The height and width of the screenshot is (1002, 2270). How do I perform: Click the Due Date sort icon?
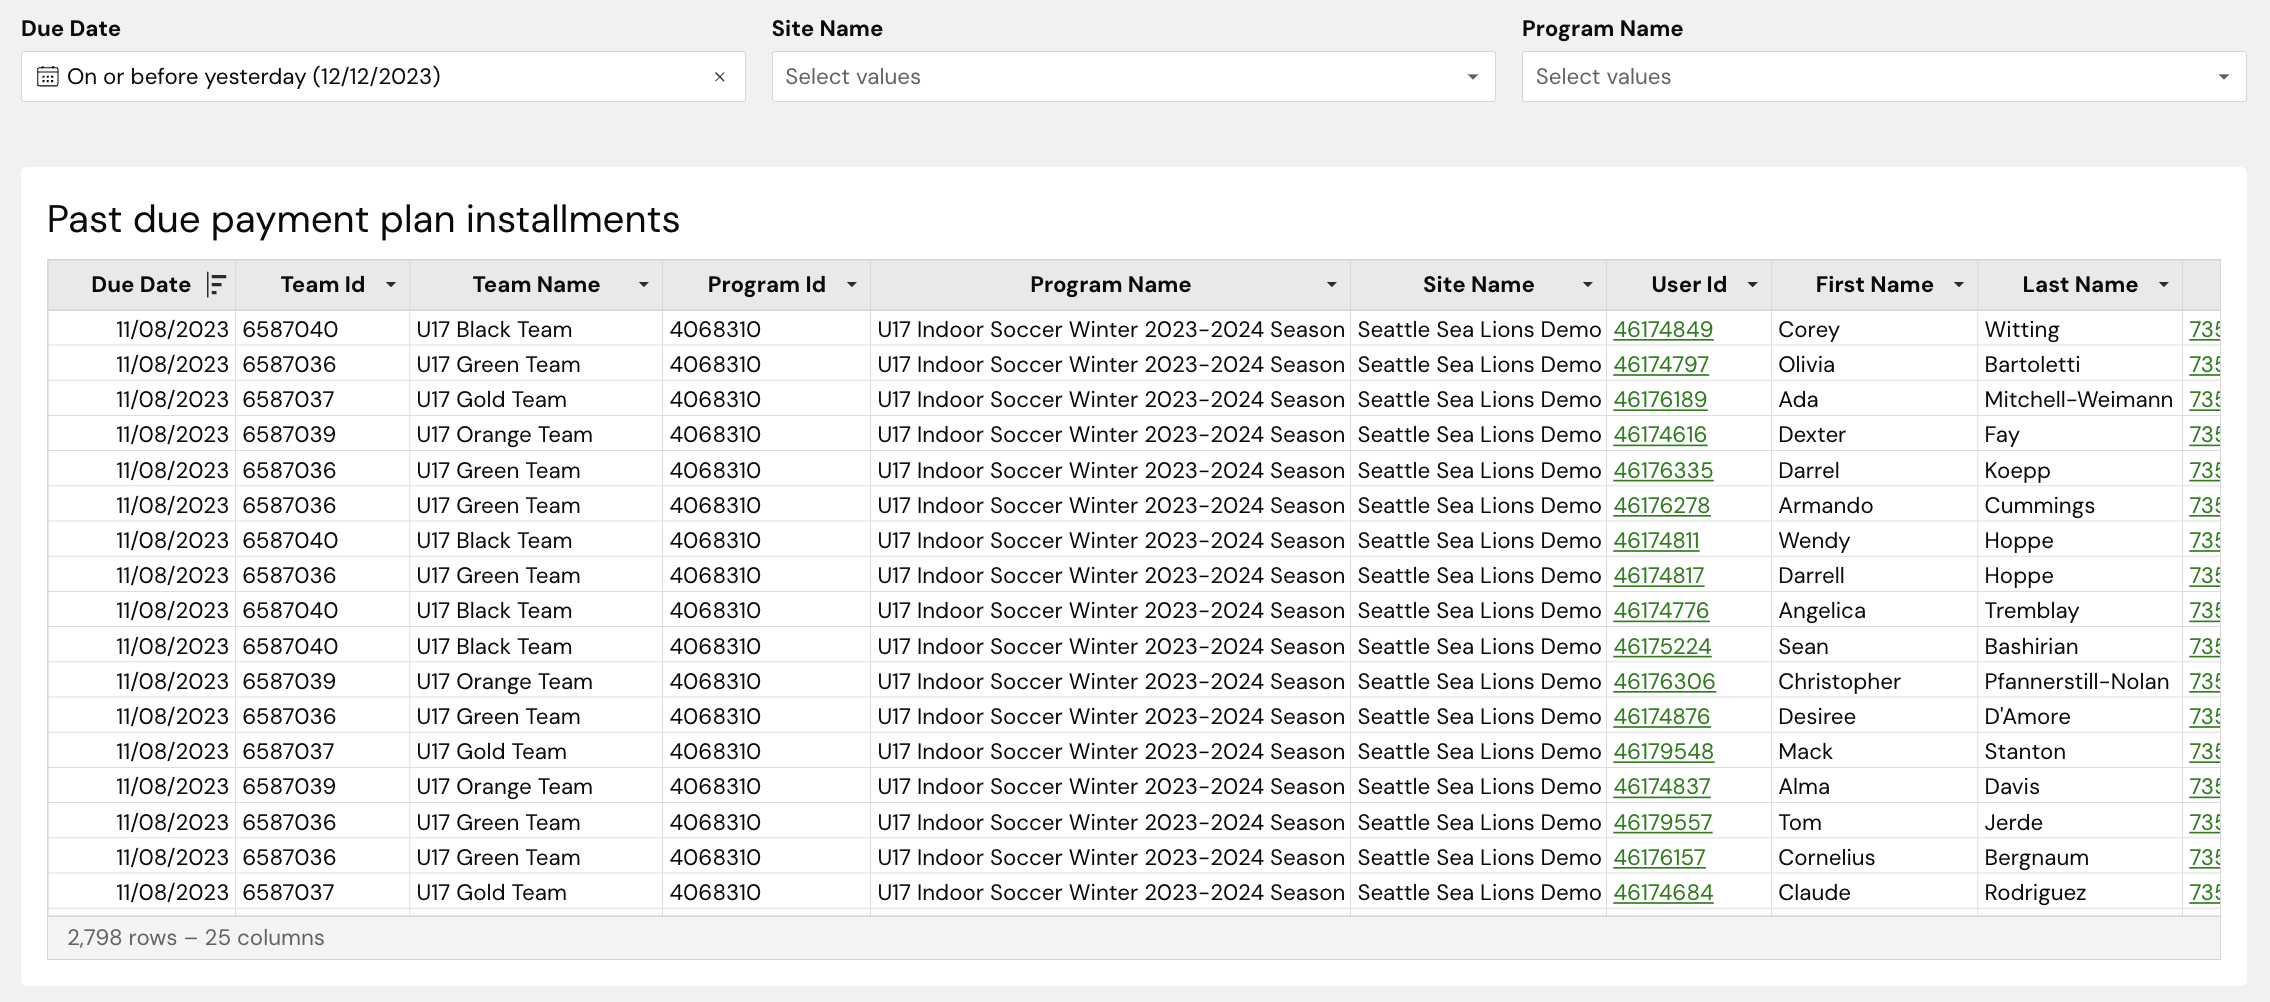click(x=216, y=285)
